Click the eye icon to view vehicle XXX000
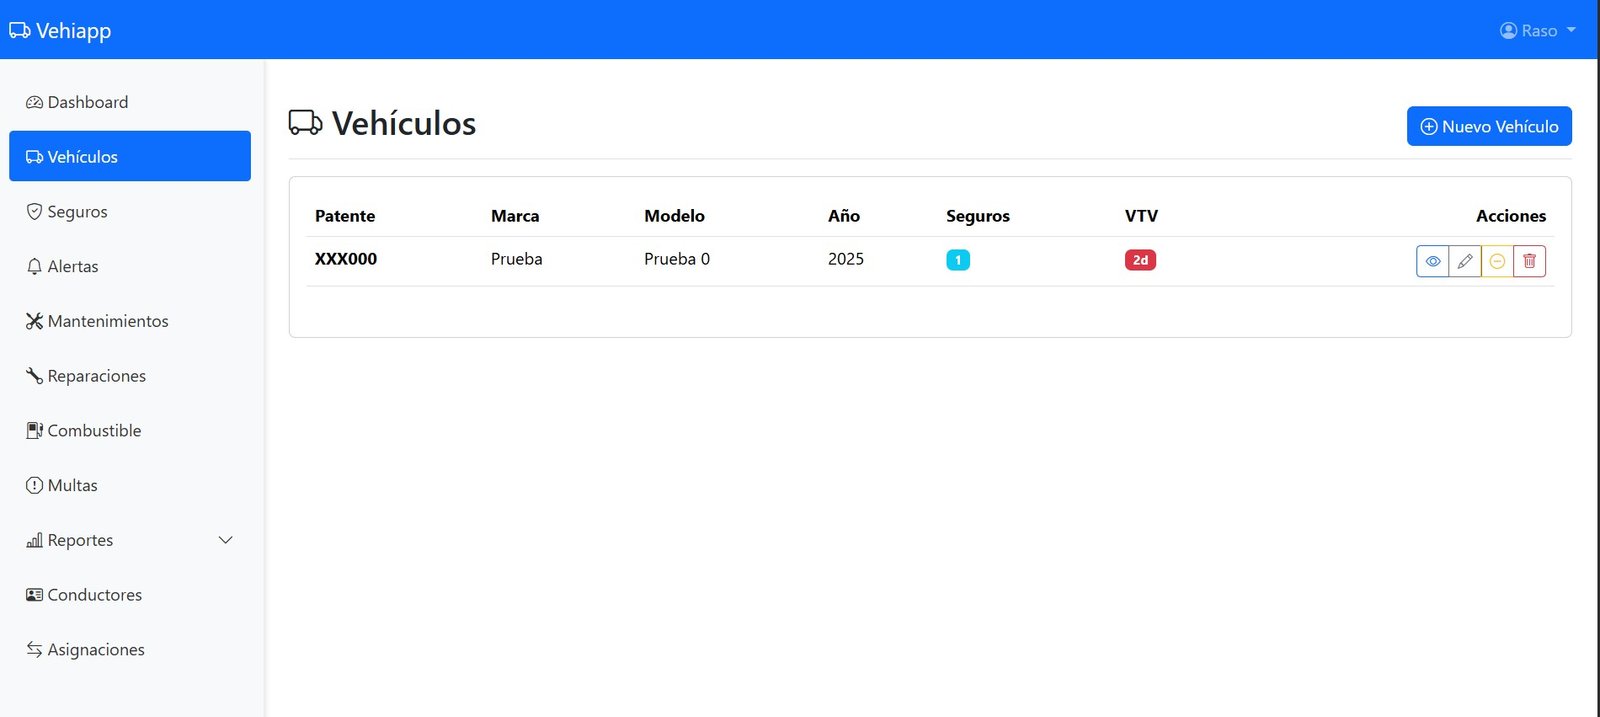This screenshot has width=1600, height=717. pyautogui.click(x=1432, y=261)
